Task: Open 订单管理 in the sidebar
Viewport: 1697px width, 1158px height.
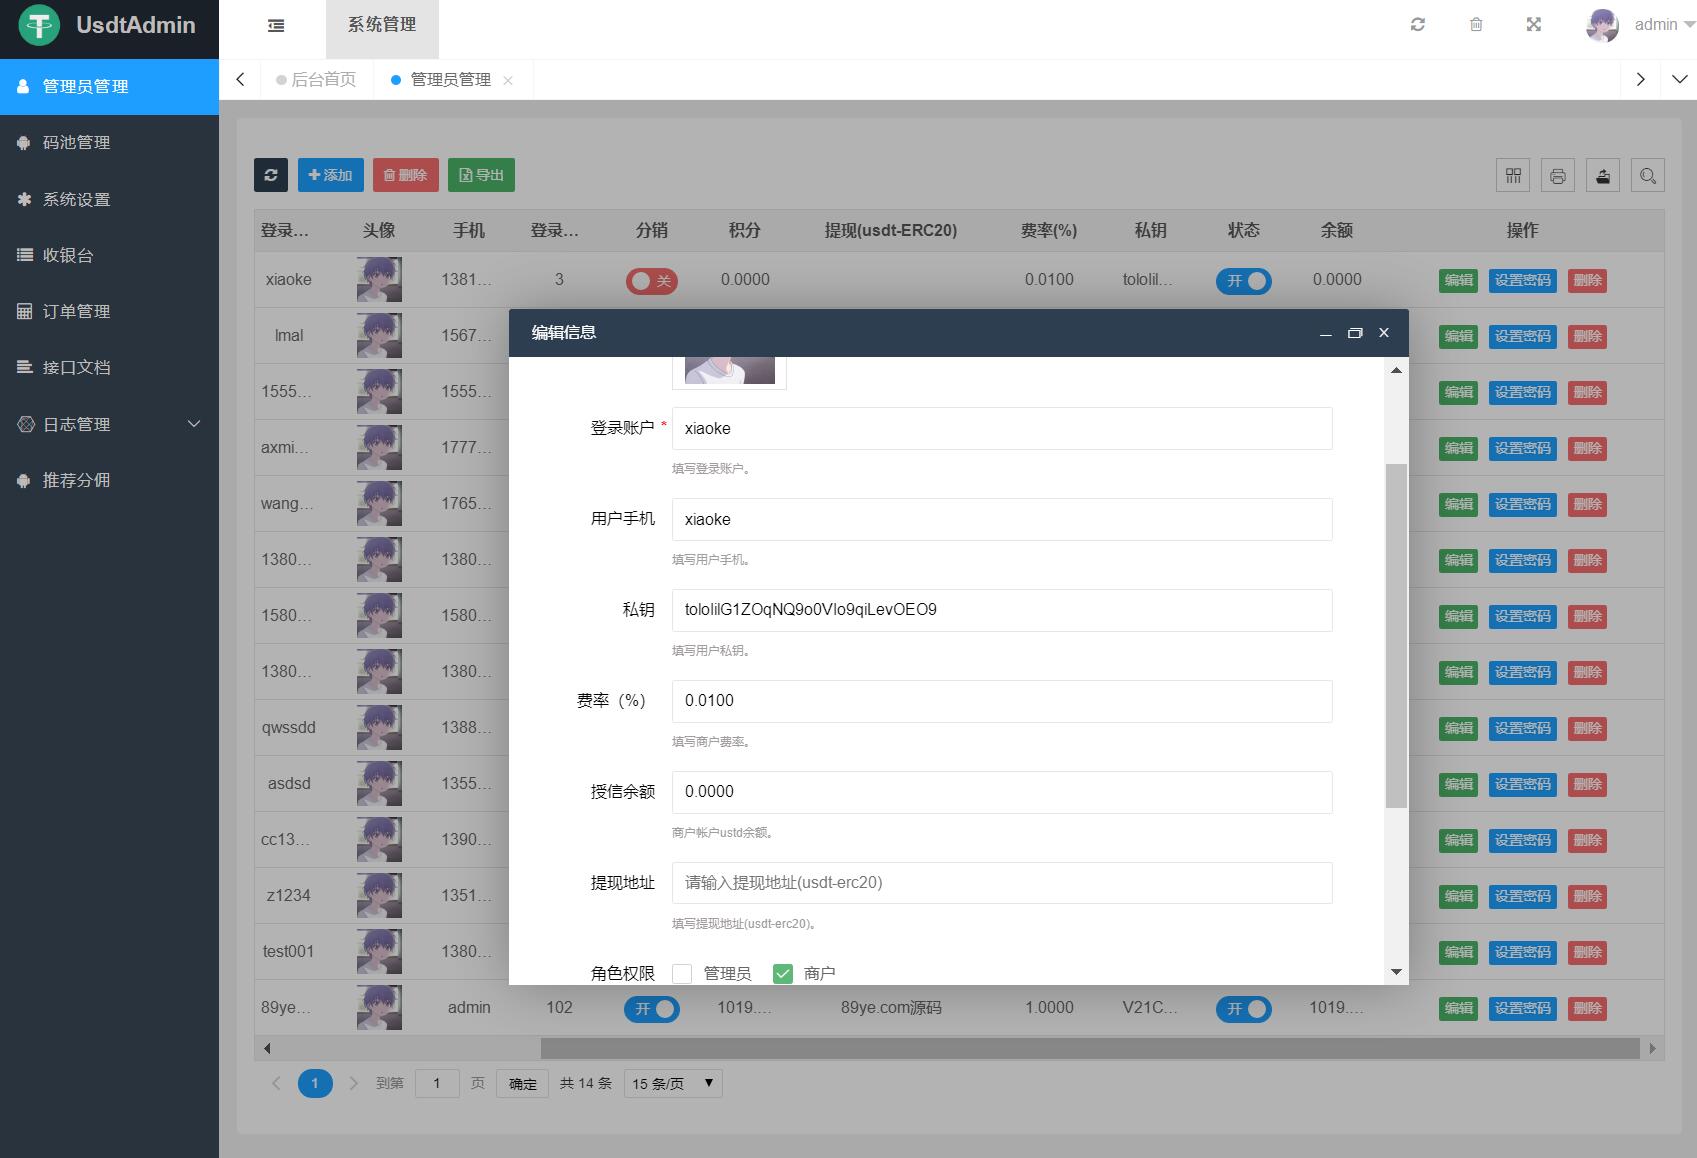Action: coord(109,311)
